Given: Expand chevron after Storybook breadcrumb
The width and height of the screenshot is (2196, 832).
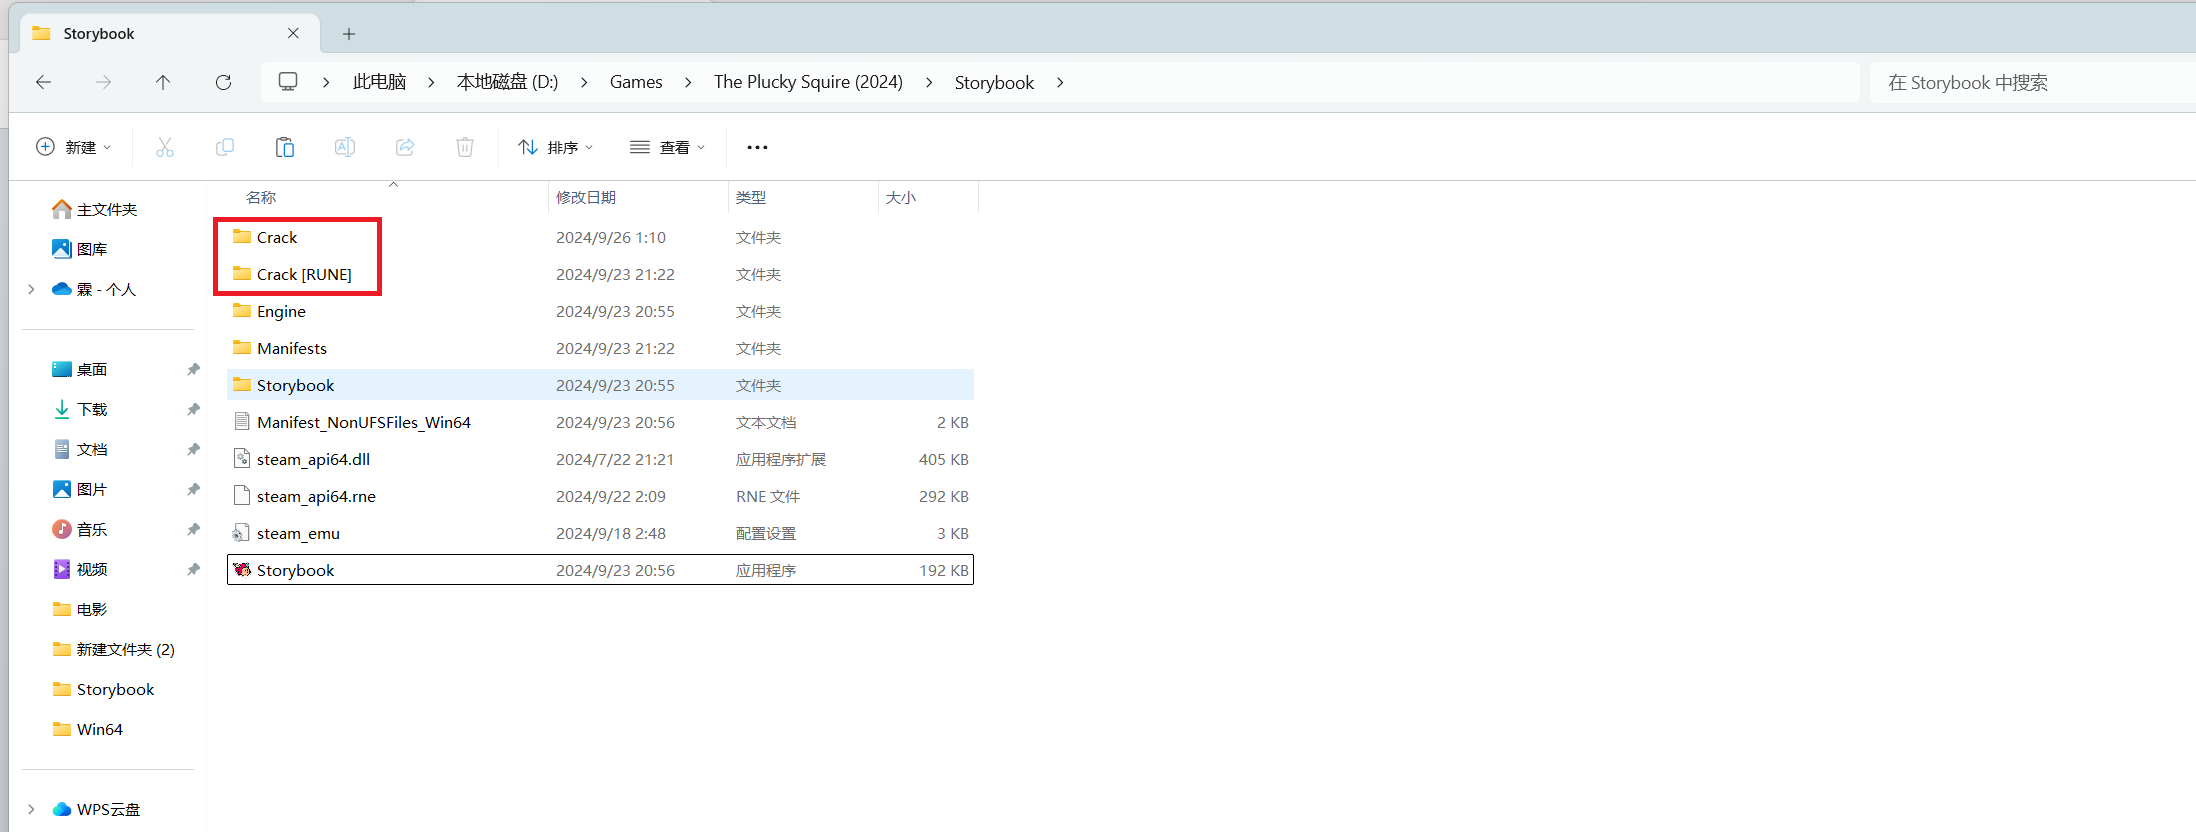Looking at the screenshot, I should point(1060,82).
